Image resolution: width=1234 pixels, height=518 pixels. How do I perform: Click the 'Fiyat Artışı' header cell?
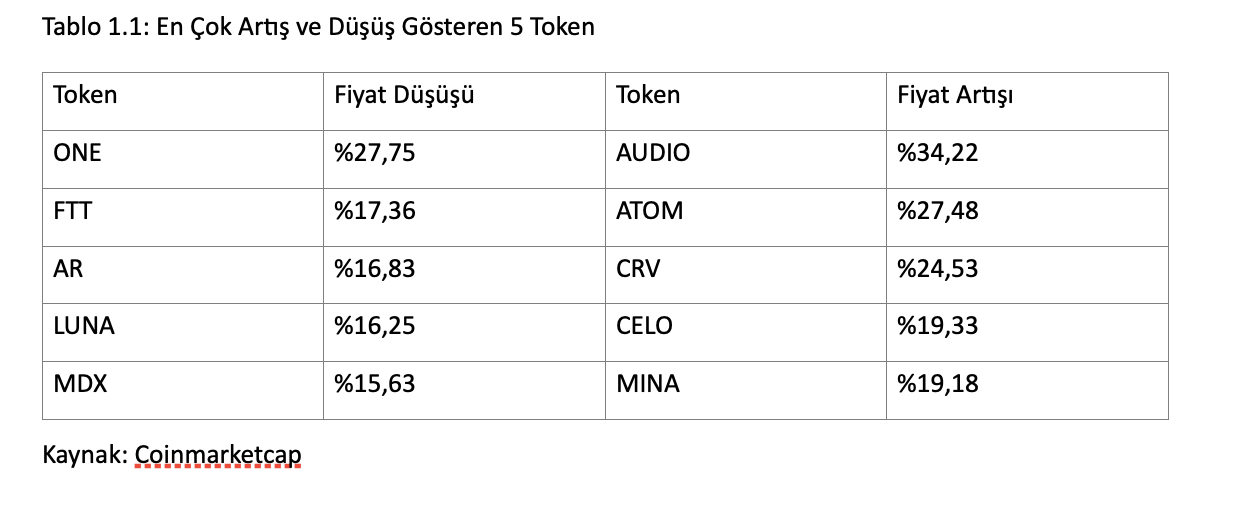[x=1027, y=101]
